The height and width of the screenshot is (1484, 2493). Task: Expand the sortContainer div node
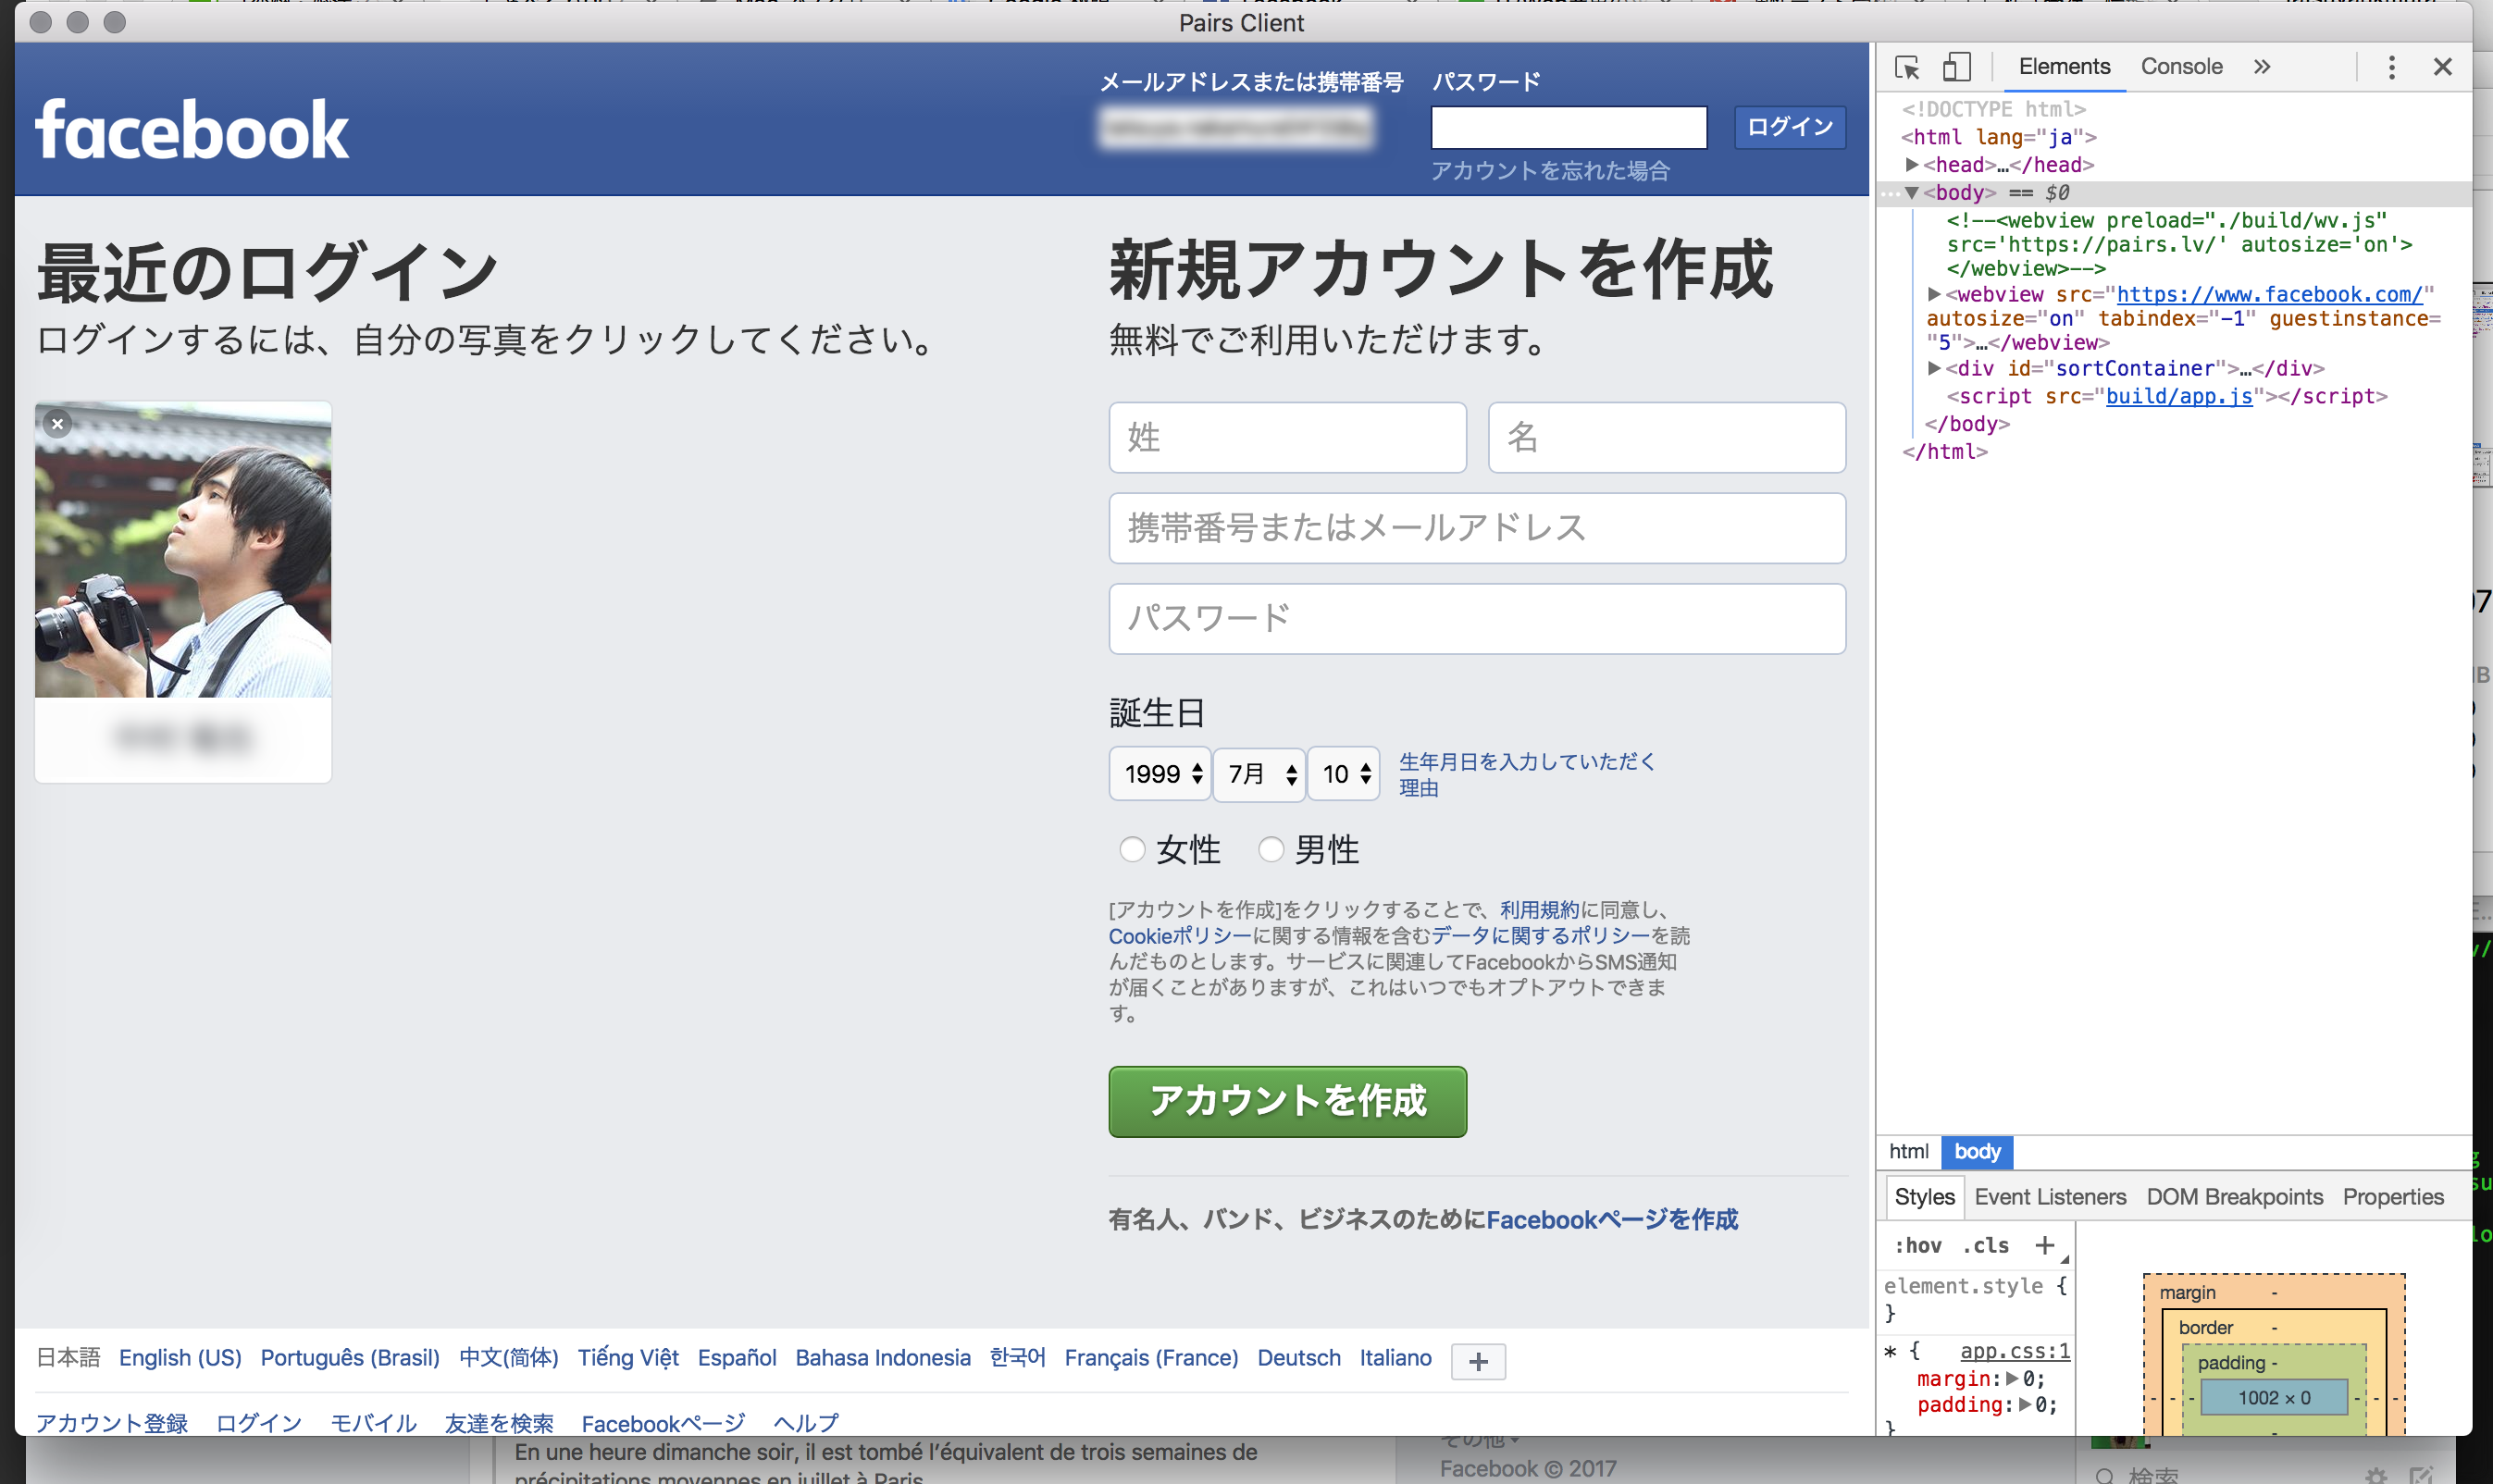(1934, 368)
